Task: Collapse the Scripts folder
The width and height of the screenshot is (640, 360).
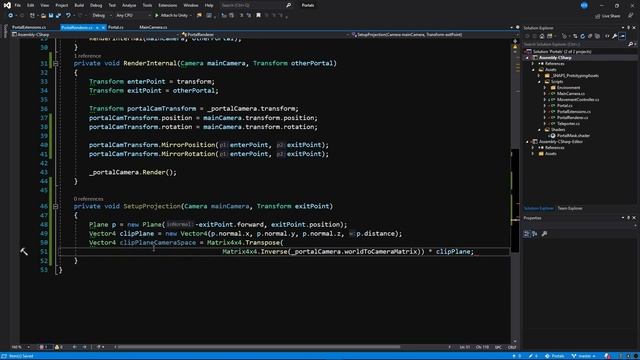Action: pyautogui.click(x=539, y=82)
